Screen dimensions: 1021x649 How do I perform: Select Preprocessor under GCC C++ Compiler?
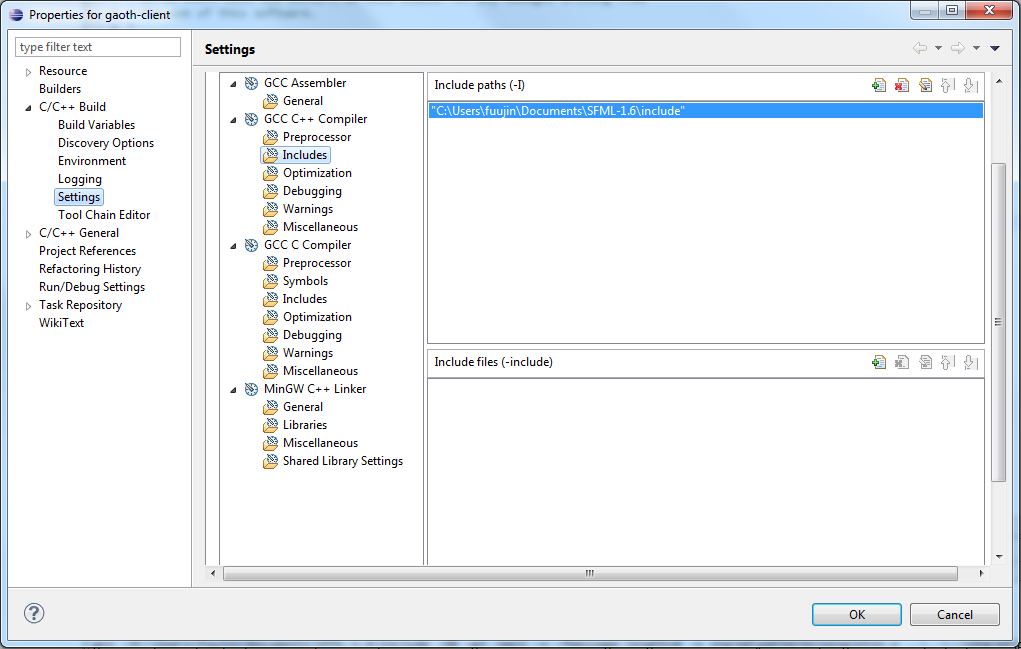pyautogui.click(x=317, y=137)
